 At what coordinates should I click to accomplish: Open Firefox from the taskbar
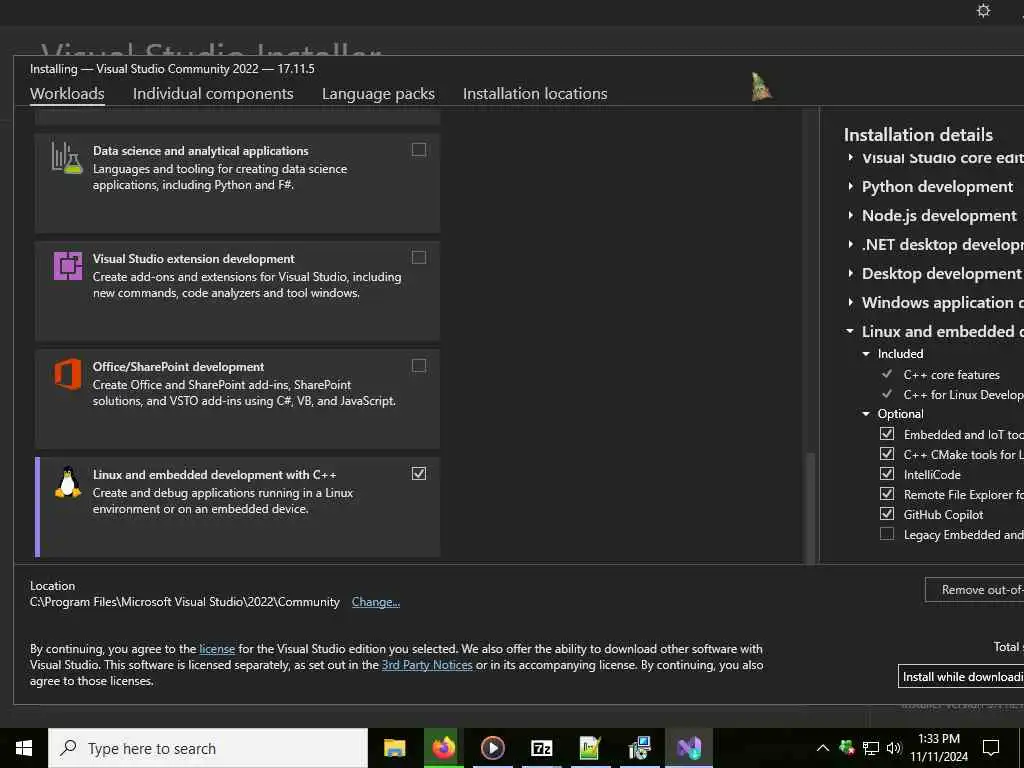[443, 748]
